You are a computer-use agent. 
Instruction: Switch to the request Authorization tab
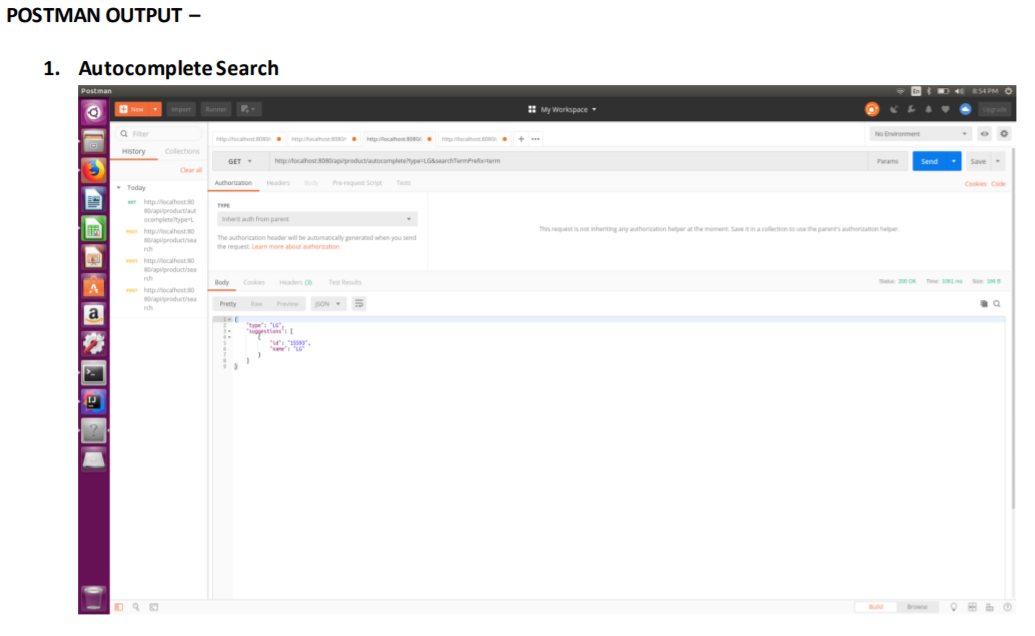click(233, 183)
